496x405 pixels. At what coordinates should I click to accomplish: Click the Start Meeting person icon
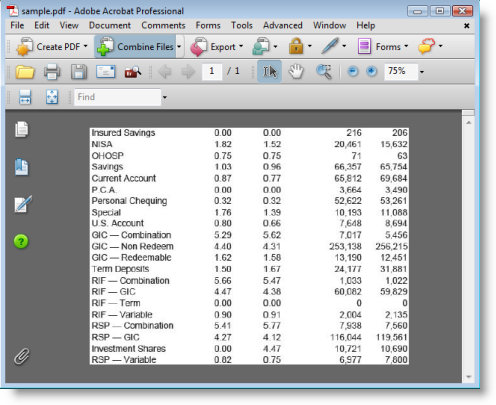tap(261, 46)
